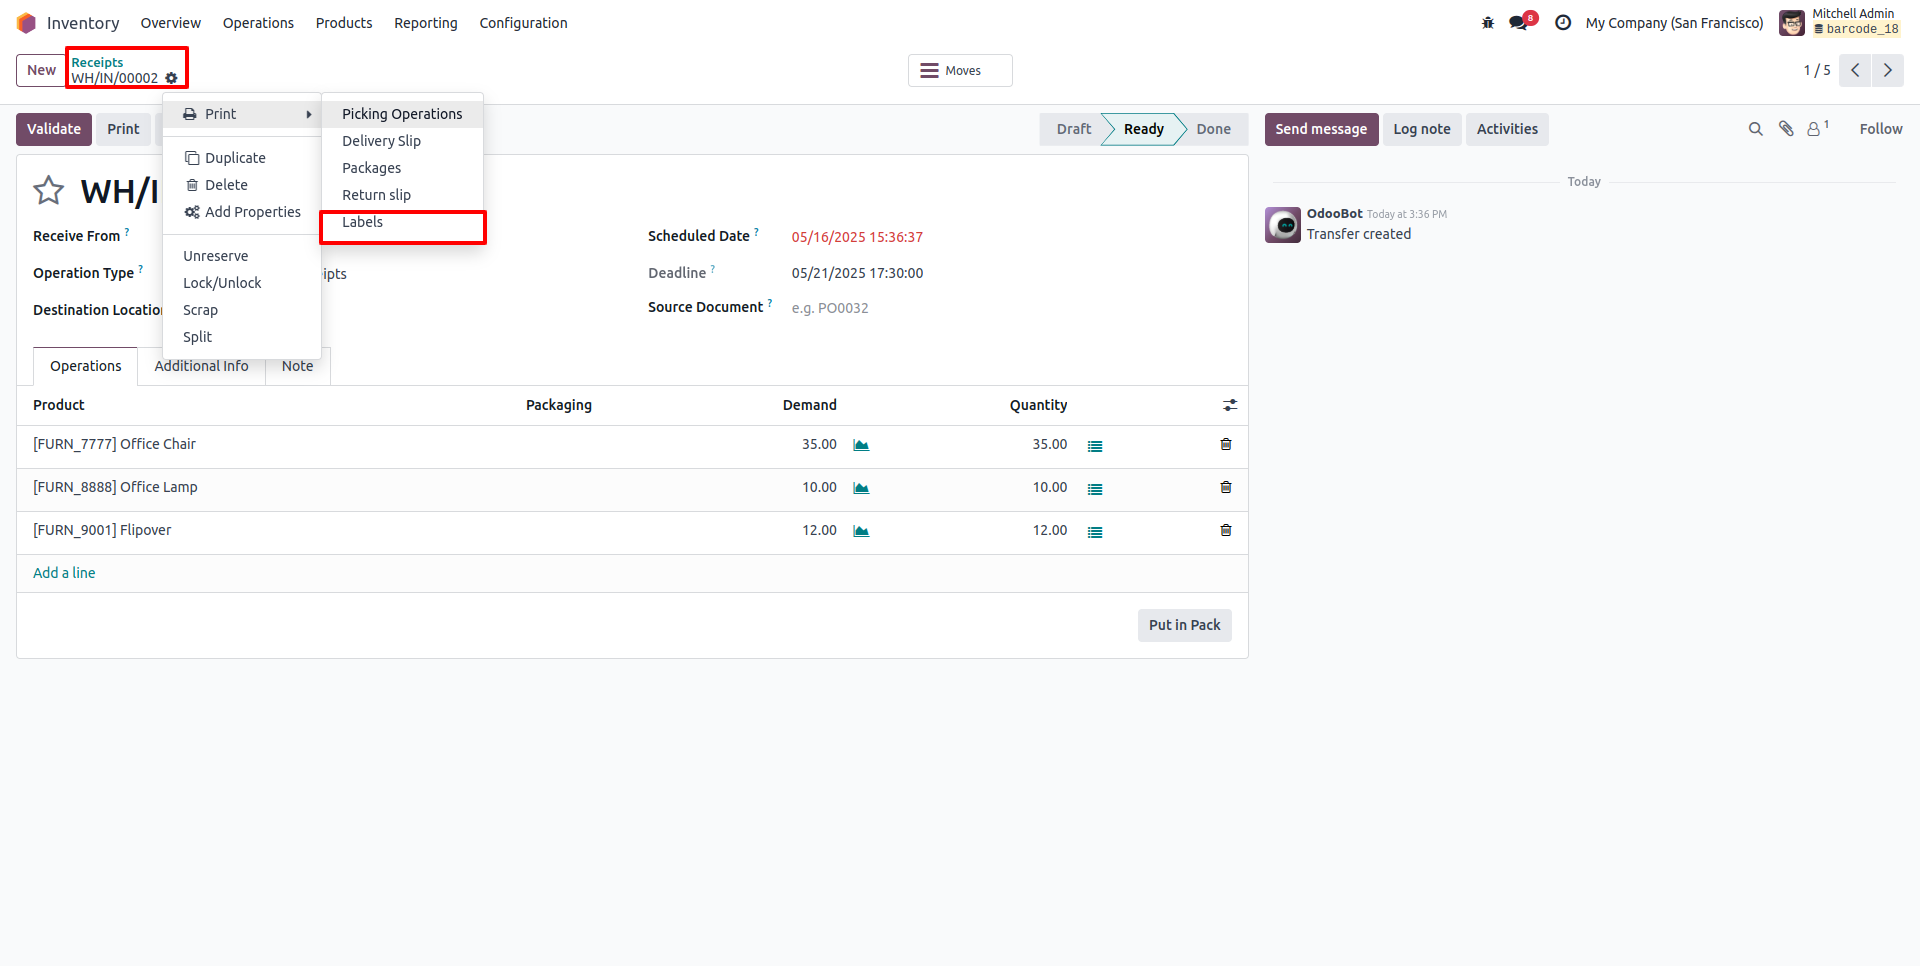This screenshot has width=1920, height=966.
Task: Click Send message in chatter
Action: 1321,129
